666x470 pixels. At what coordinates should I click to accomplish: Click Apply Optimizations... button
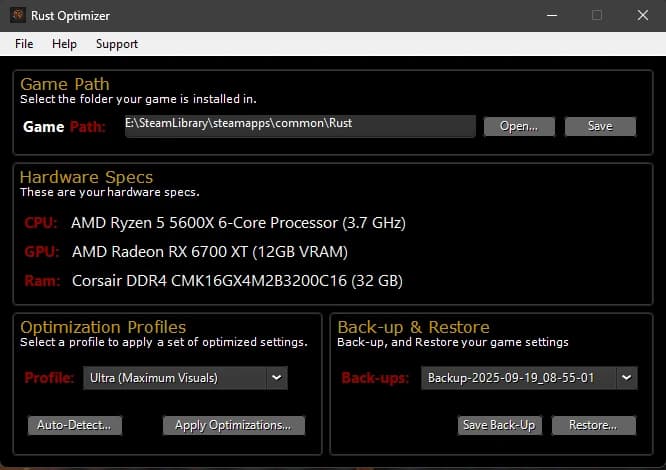click(x=234, y=425)
